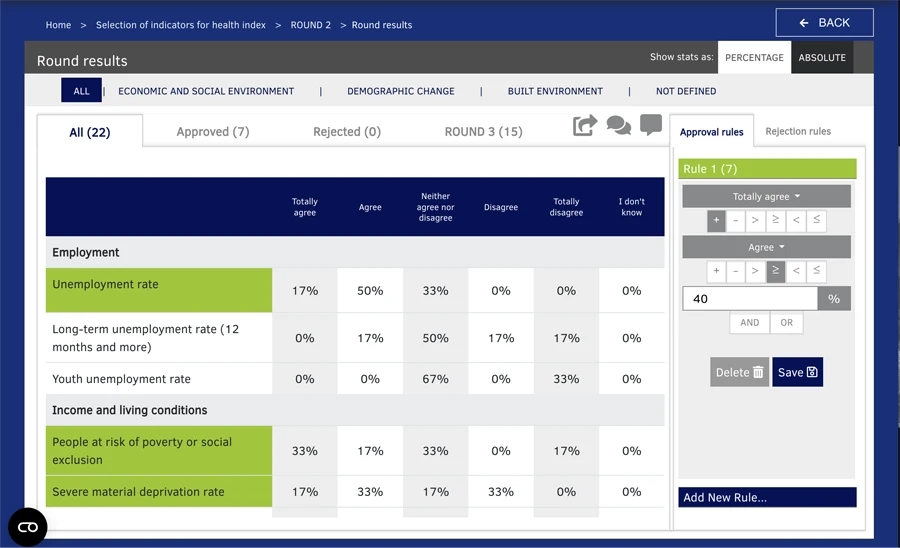Click the AND connector button

click(x=750, y=322)
